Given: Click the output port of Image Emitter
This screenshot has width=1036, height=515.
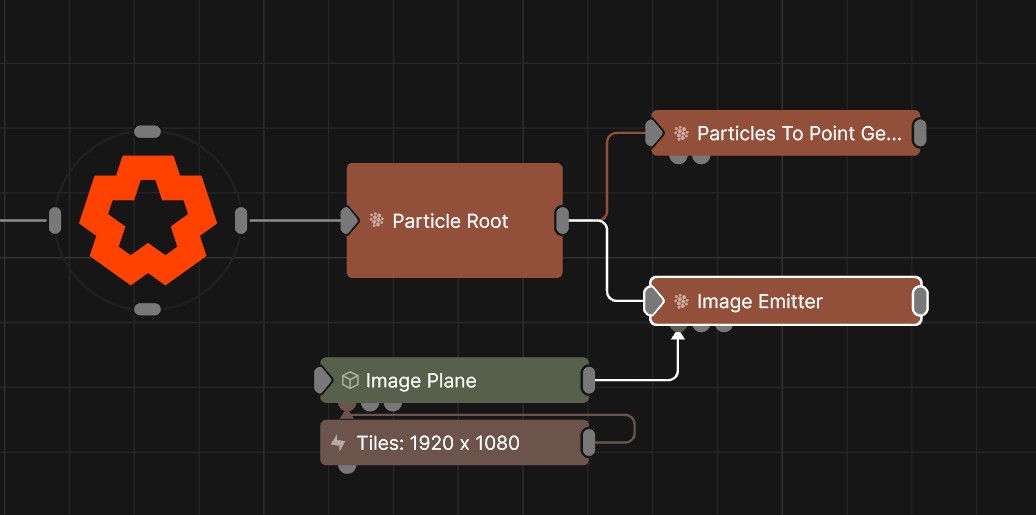Looking at the screenshot, I should point(920,301).
